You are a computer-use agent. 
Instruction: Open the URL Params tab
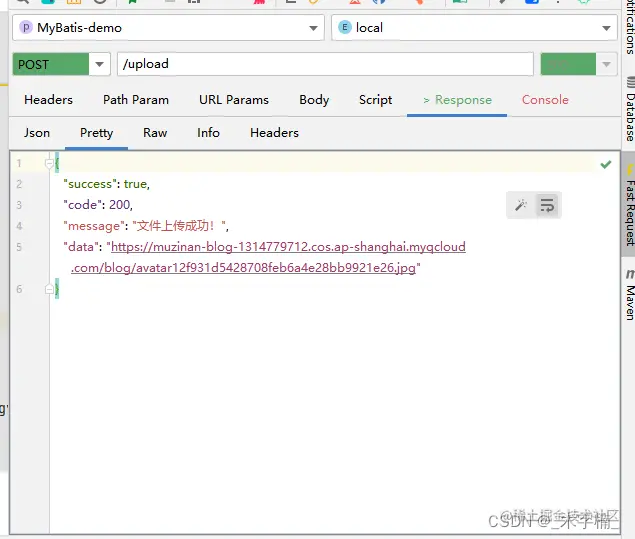(234, 100)
